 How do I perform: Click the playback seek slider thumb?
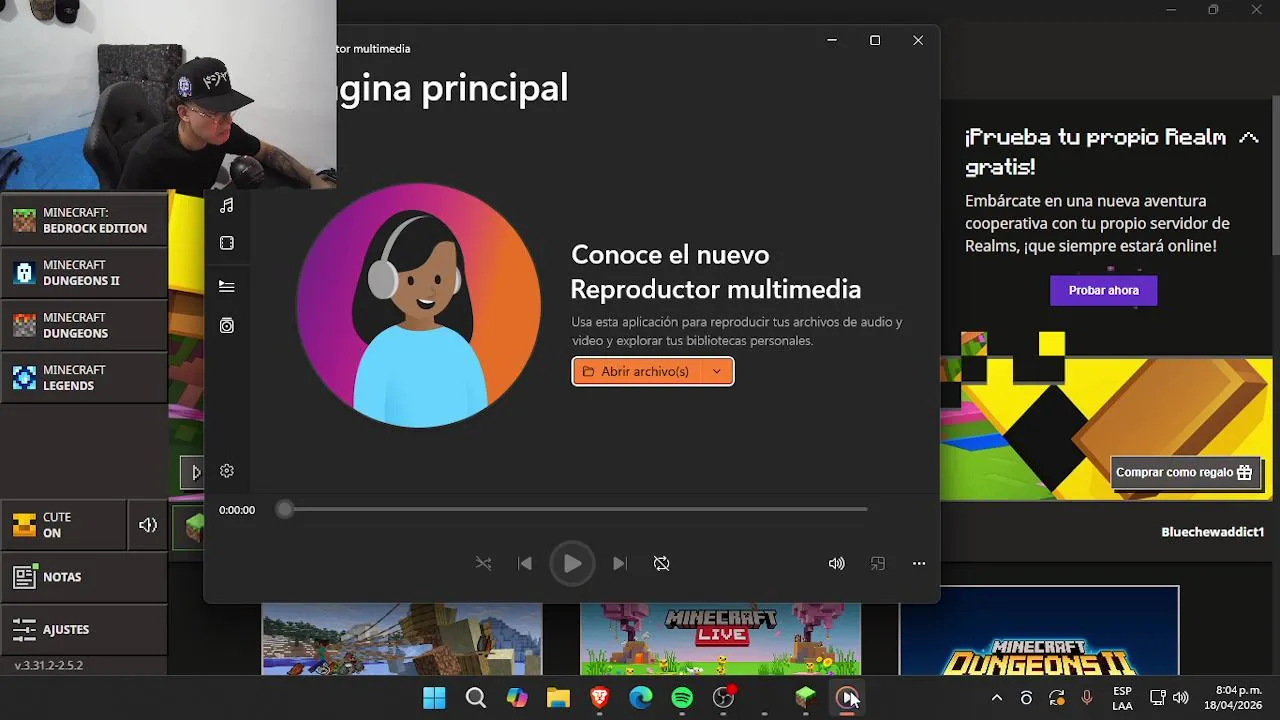point(285,509)
